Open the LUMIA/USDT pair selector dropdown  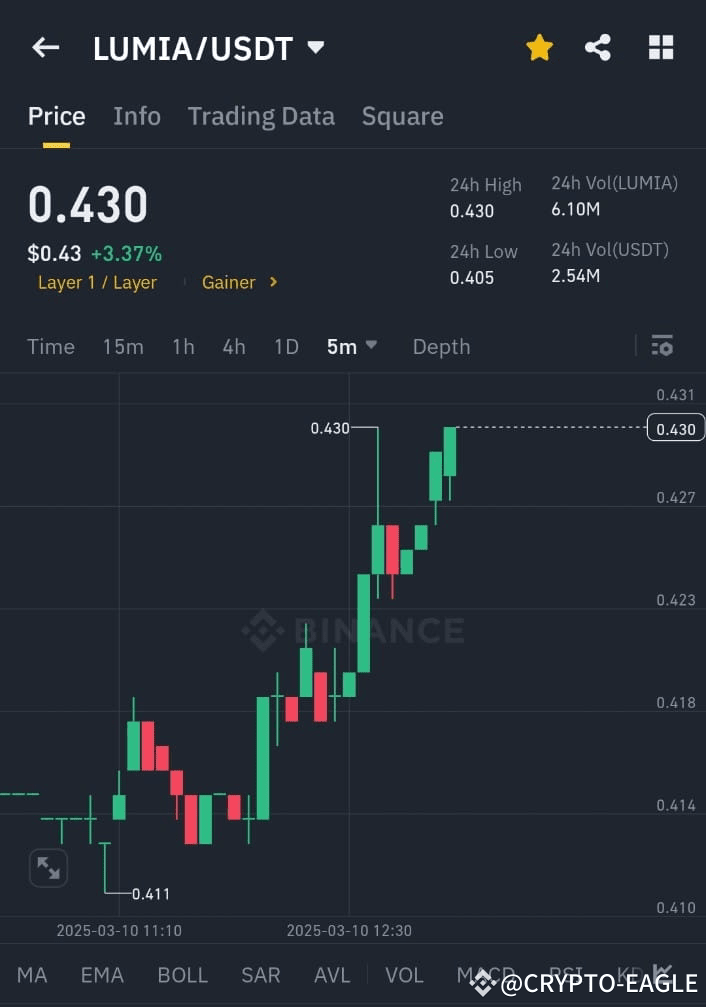click(x=313, y=47)
